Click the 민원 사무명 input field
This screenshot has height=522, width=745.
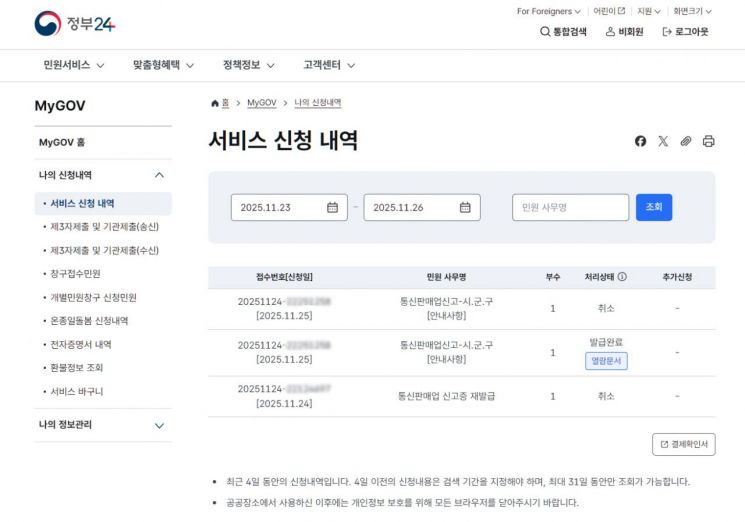pyautogui.click(x=570, y=208)
